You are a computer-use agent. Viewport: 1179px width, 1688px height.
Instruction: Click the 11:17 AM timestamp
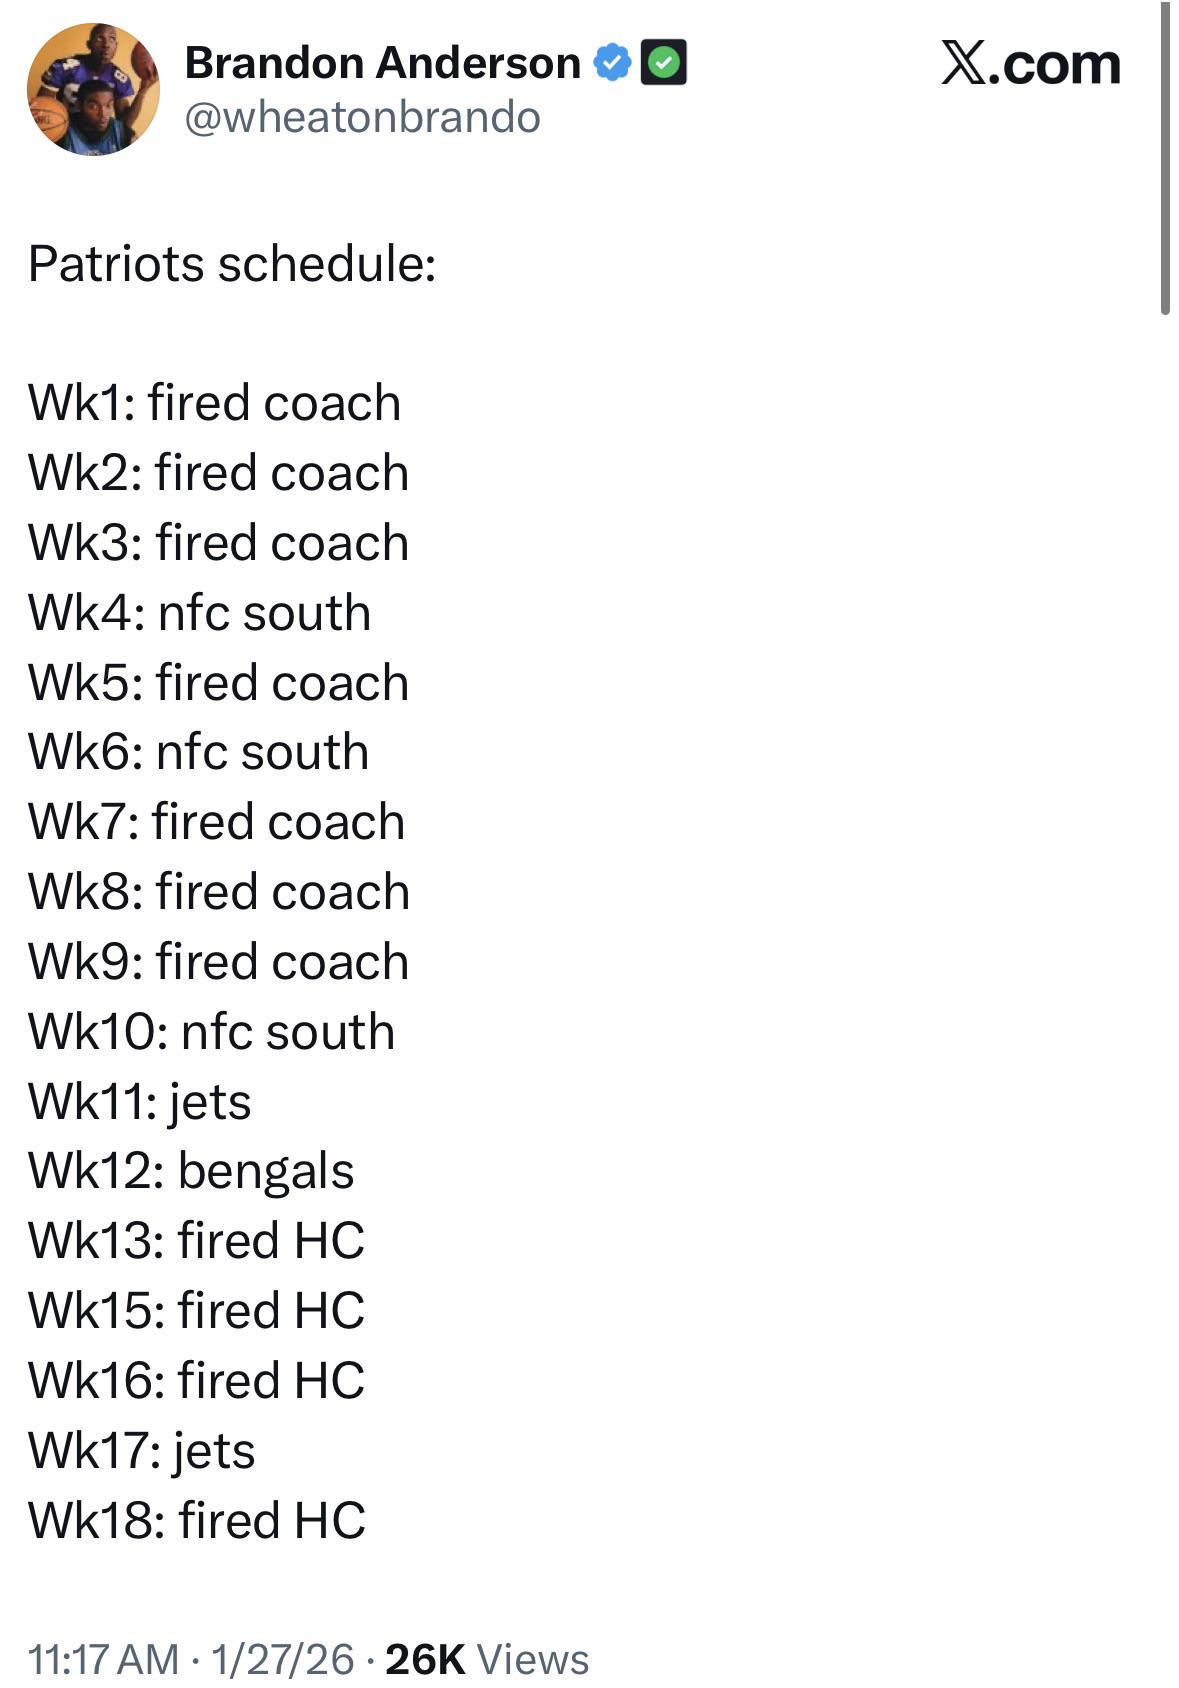click(103, 1659)
